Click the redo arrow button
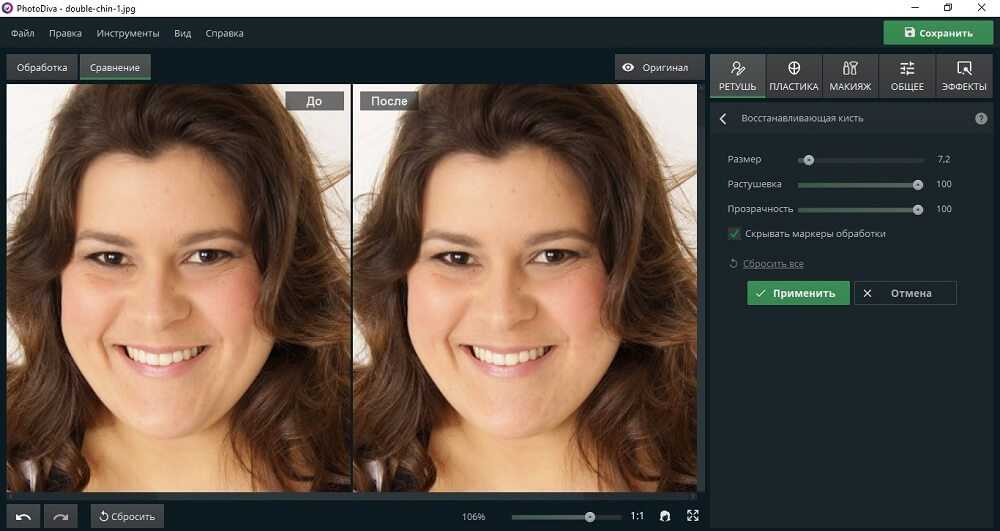The image size is (1000, 531). pyautogui.click(x=60, y=516)
